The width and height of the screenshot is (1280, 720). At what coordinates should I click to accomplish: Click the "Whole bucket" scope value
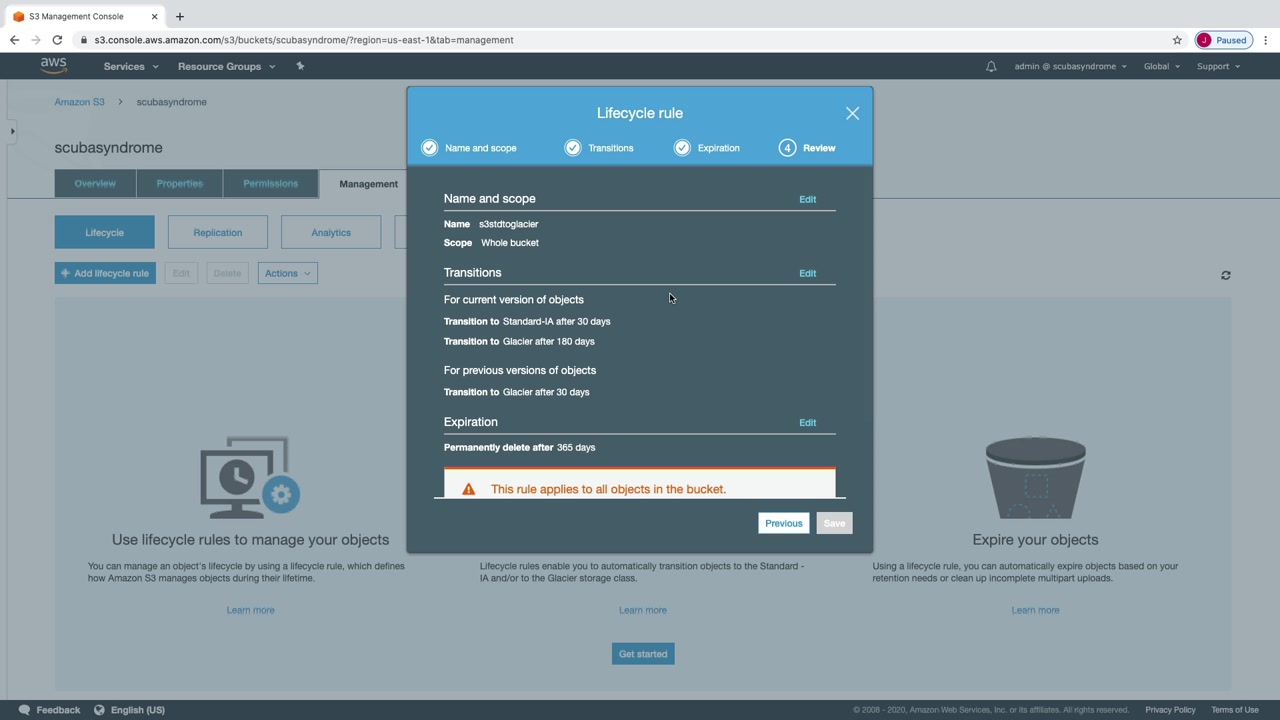(x=510, y=243)
